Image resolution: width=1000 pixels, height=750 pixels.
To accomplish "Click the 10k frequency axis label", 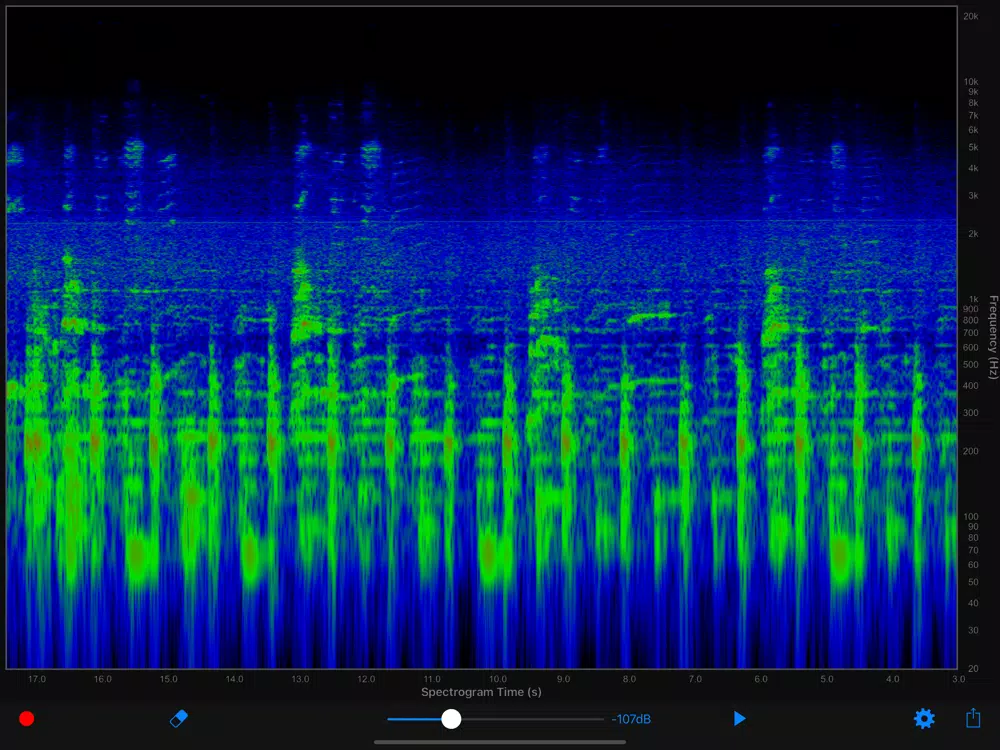I will (x=971, y=82).
